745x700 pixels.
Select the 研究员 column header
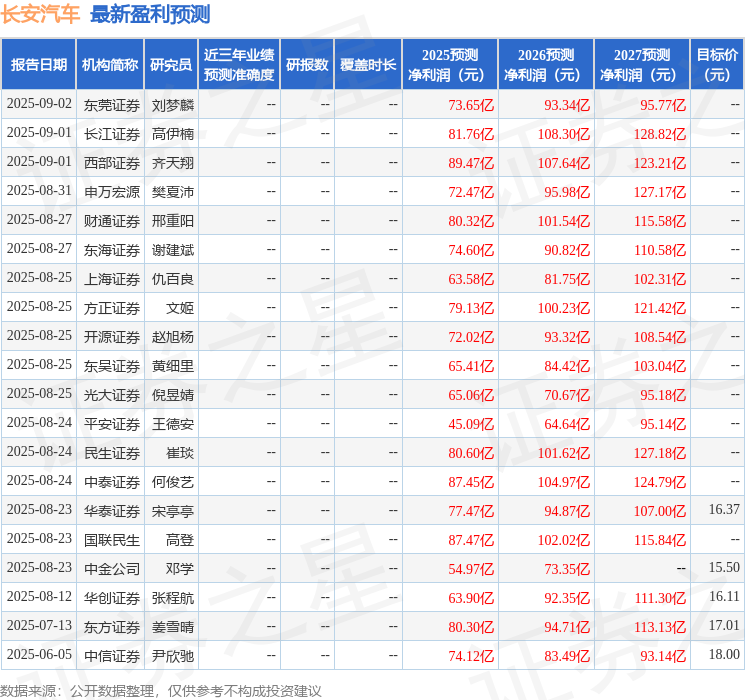[x=171, y=65]
